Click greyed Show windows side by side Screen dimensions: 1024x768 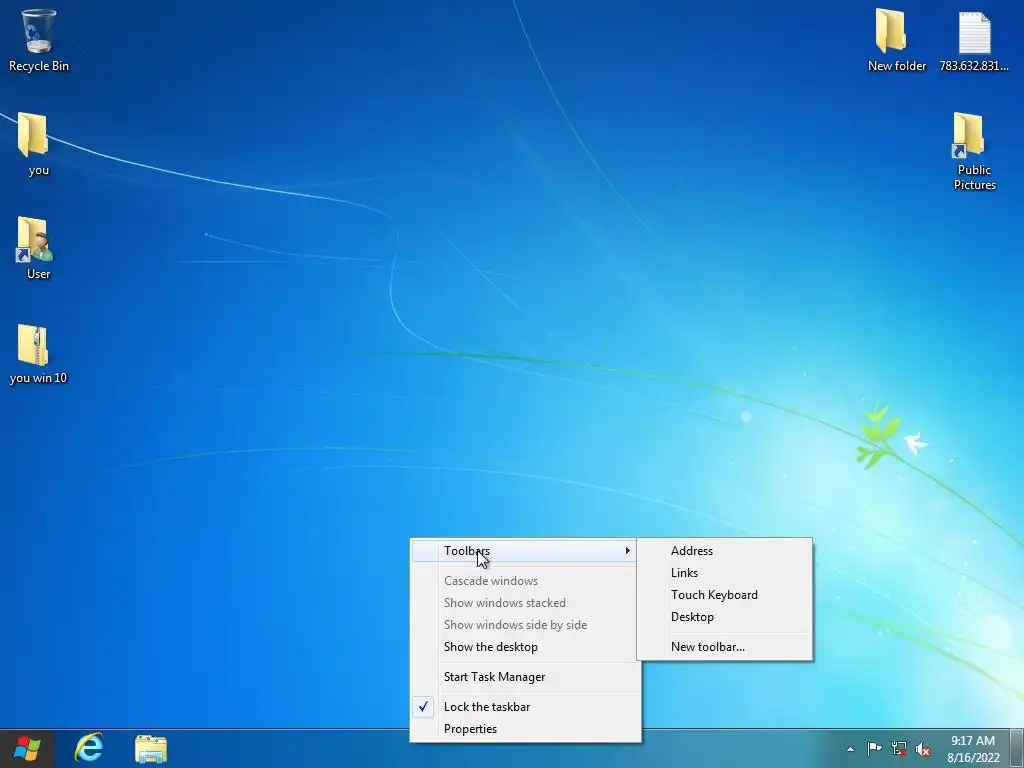(525, 625)
